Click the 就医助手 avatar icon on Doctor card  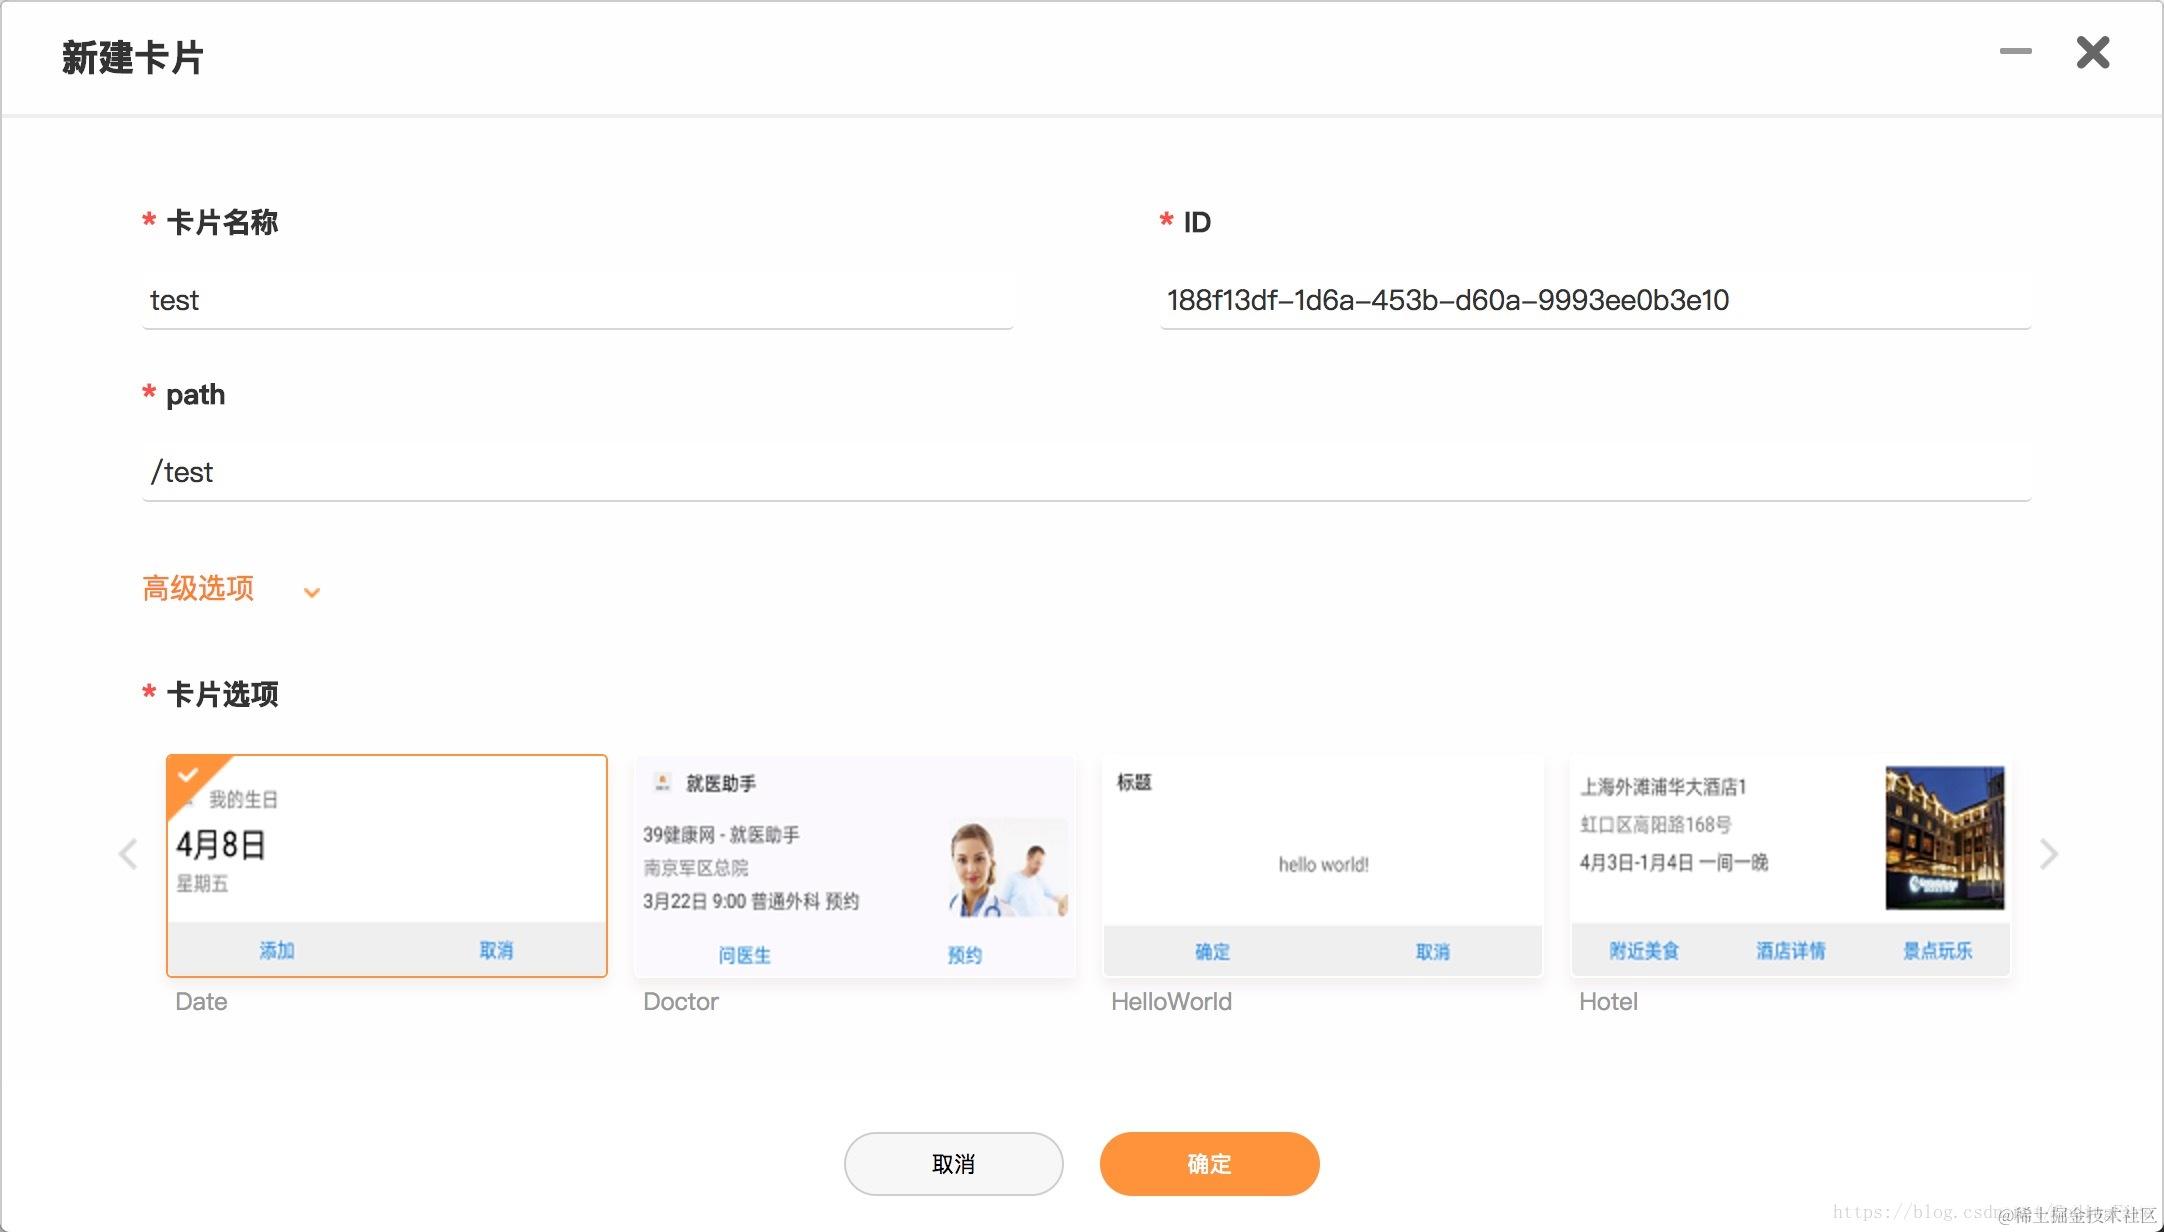662,783
